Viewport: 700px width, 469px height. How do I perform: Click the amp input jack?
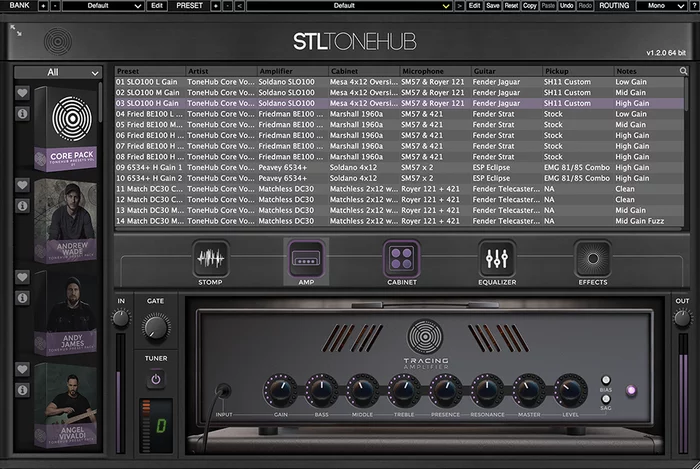pos(223,391)
